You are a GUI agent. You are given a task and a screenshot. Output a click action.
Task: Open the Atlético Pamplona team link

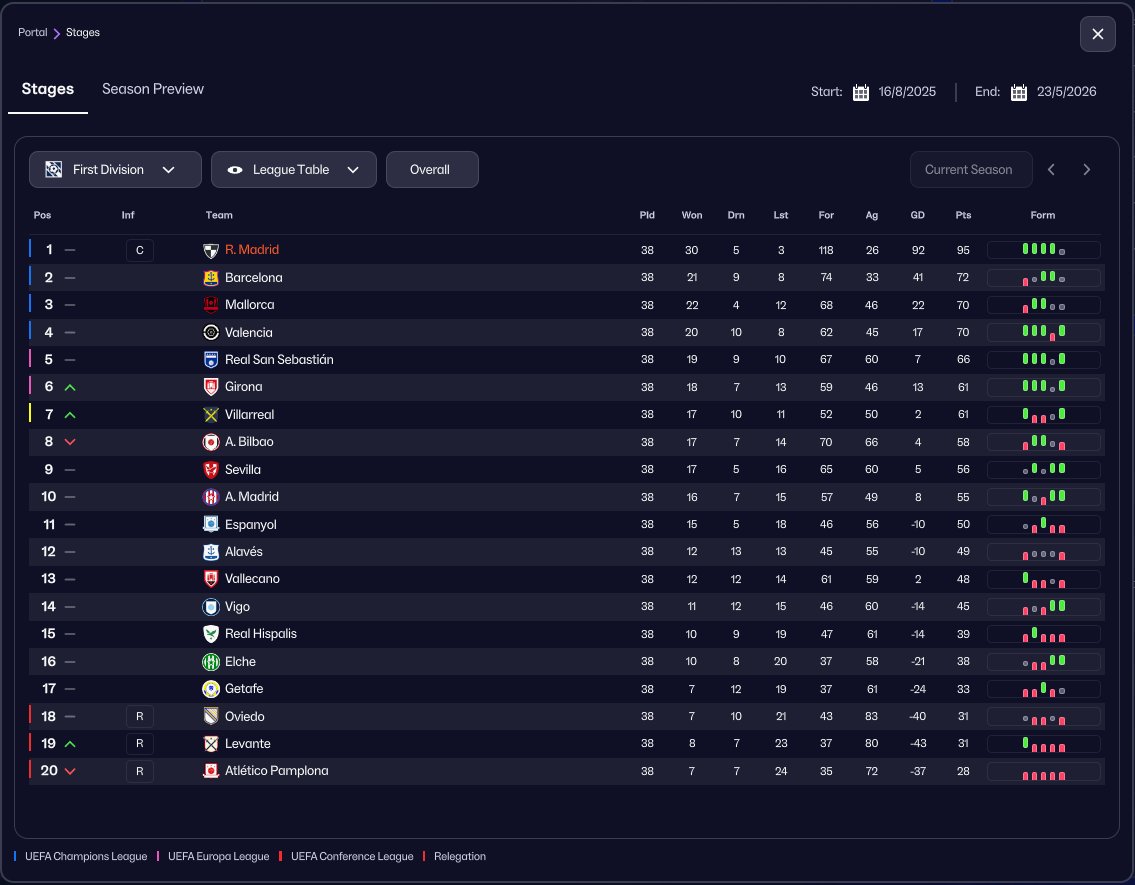(277, 771)
